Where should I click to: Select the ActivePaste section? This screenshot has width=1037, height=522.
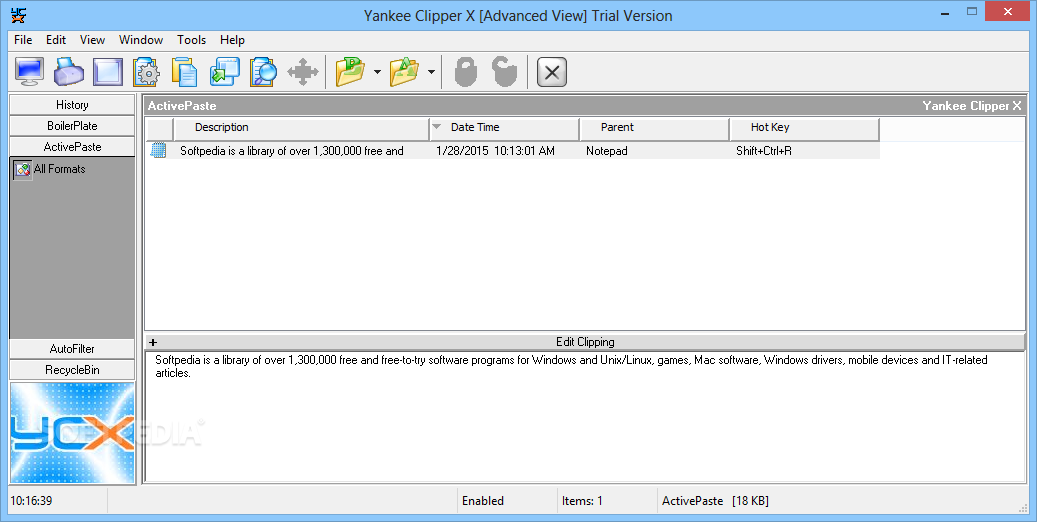click(x=72, y=147)
